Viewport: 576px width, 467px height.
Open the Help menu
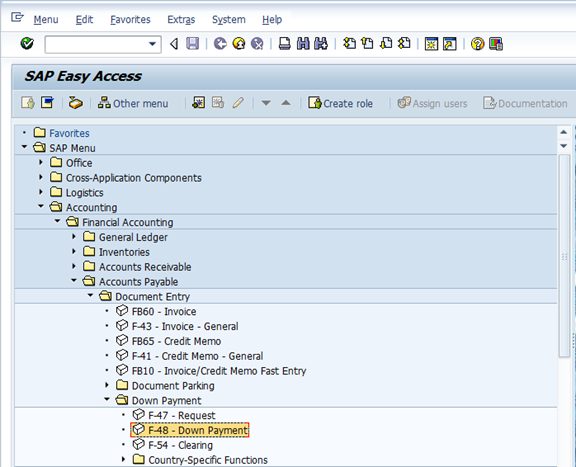click(x=272, y=19)
